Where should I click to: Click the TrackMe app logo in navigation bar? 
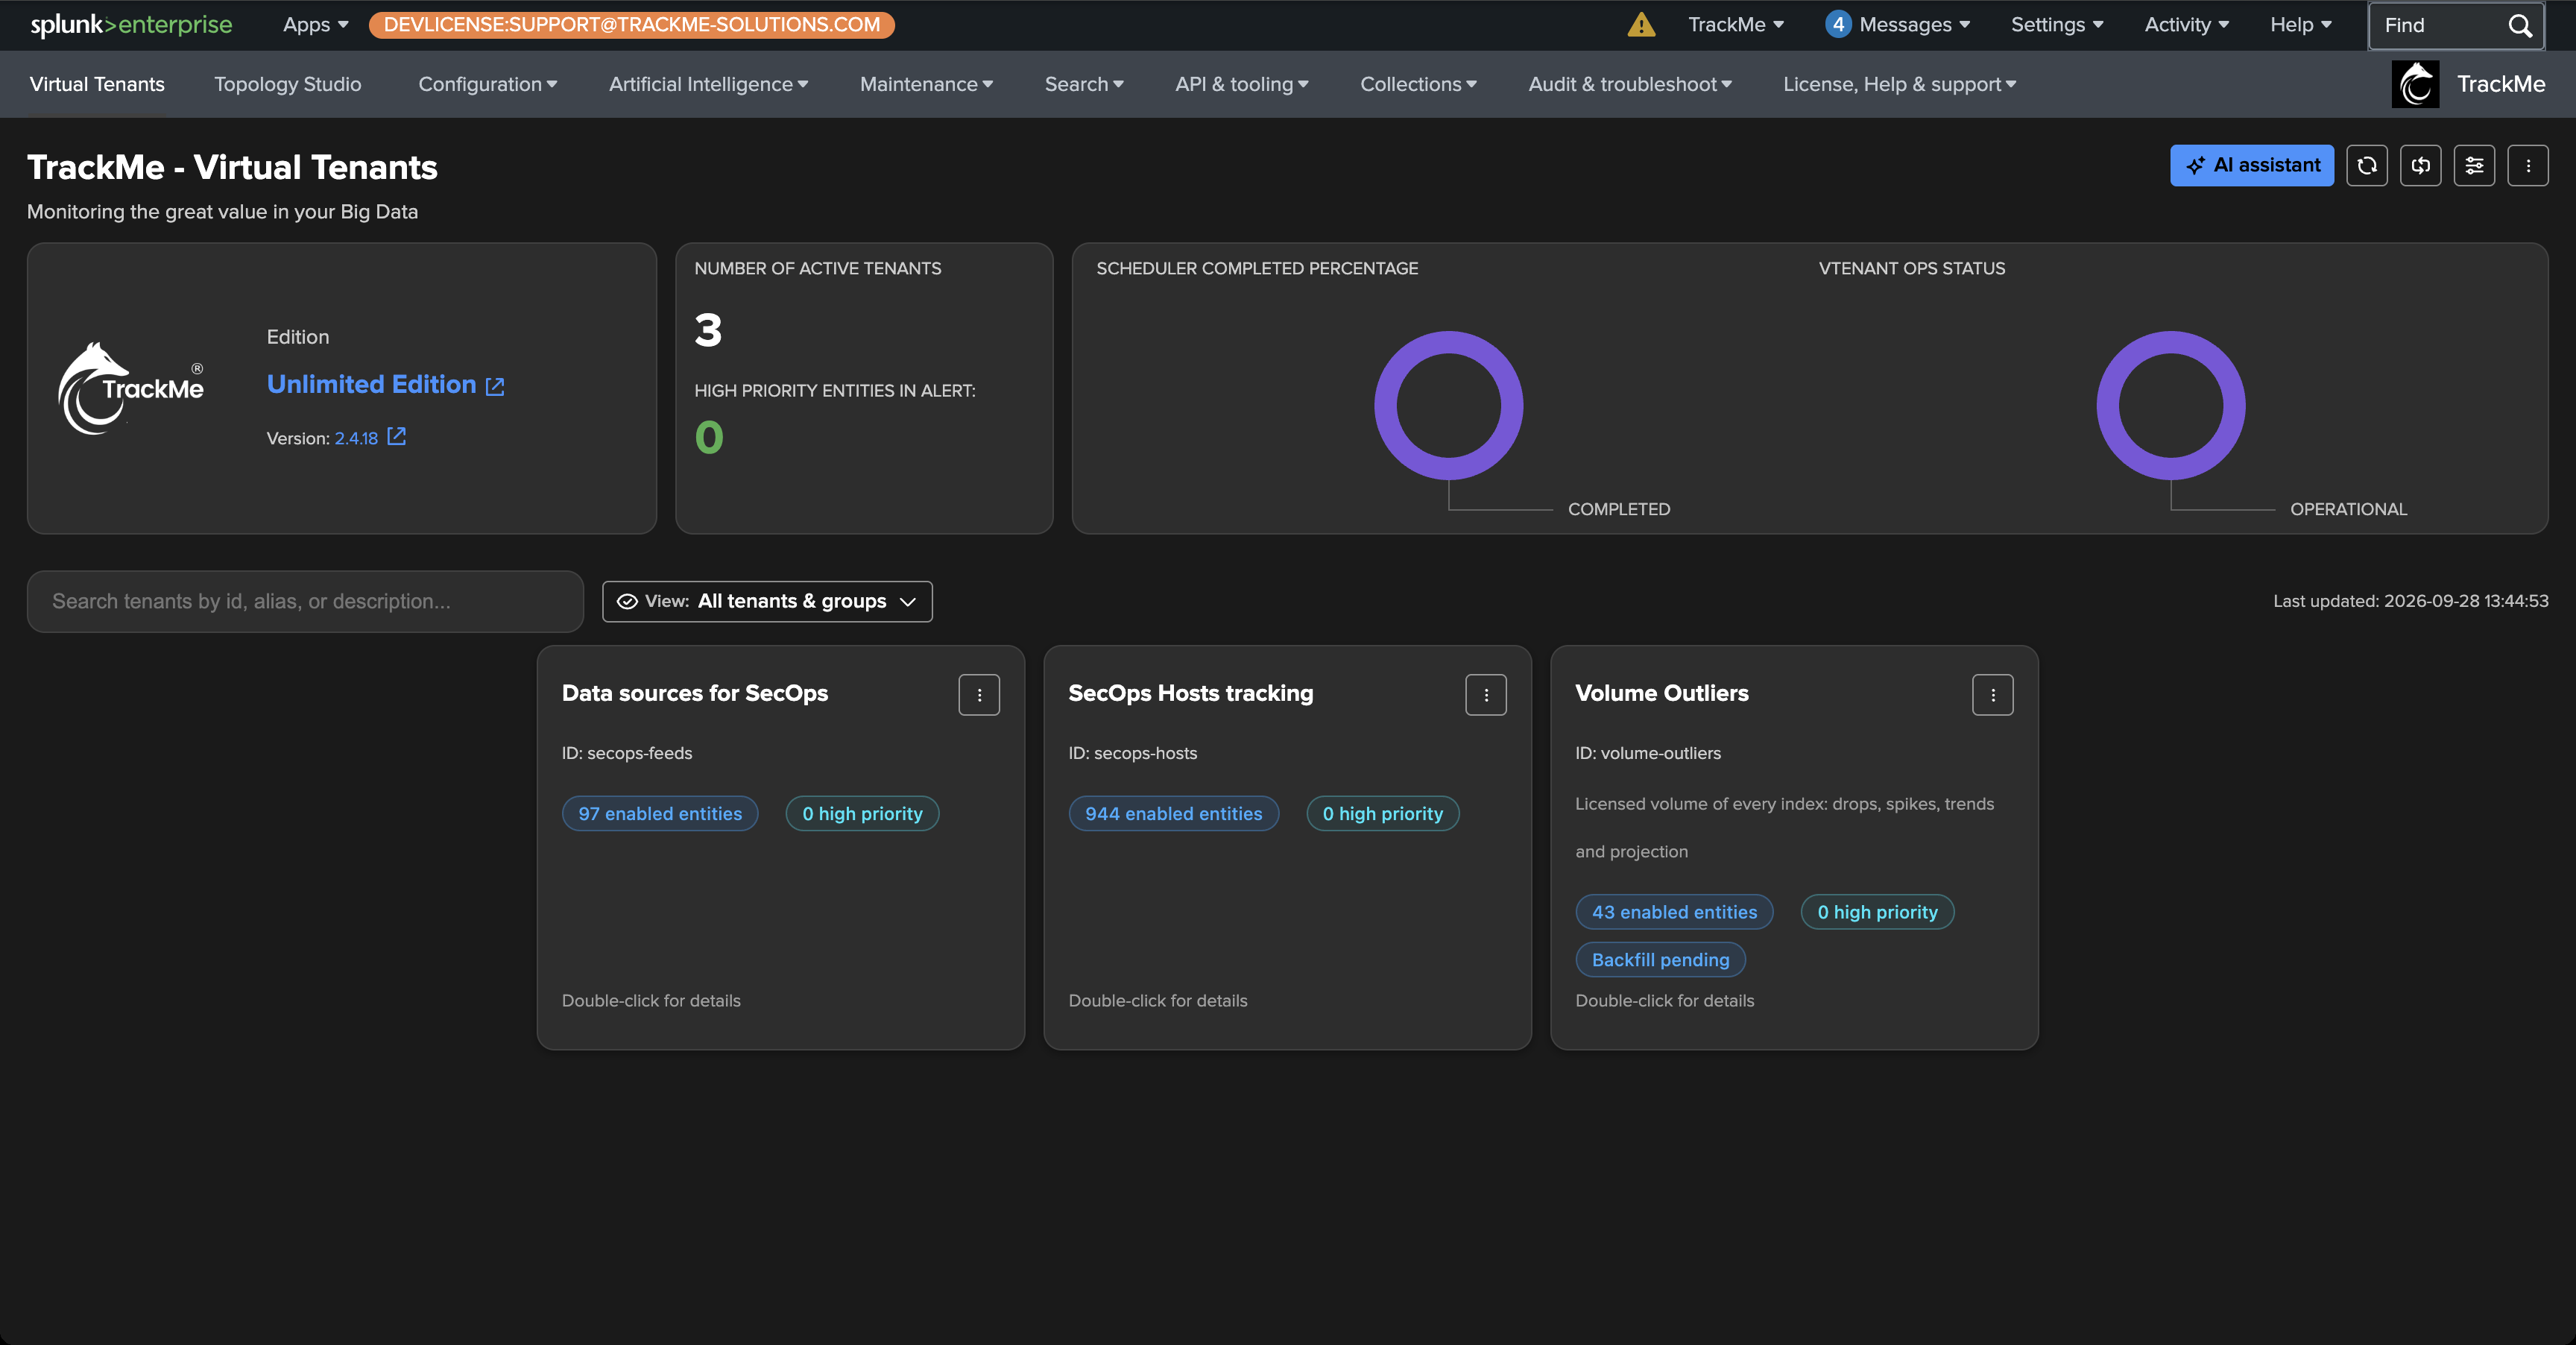(x=2415, y=84)
